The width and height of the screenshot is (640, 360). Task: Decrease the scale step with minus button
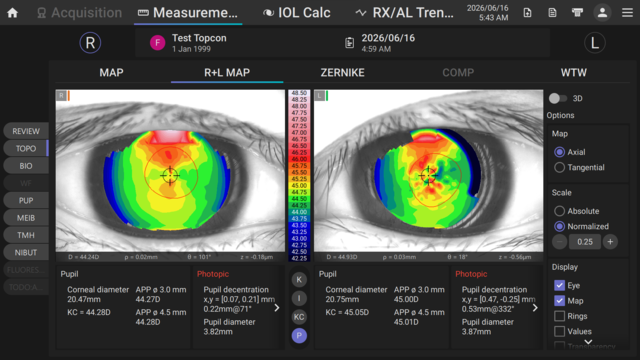click(560, 242)
